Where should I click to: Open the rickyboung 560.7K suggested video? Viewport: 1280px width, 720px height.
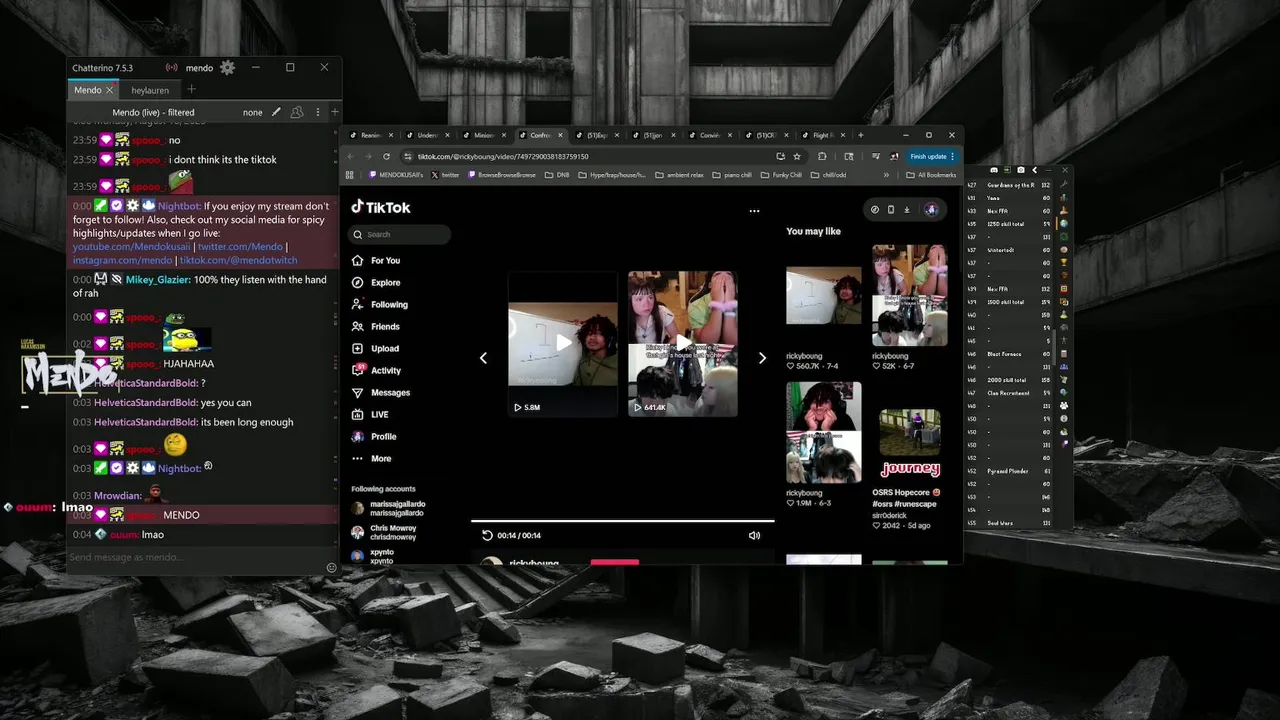(x=823, y=295)
